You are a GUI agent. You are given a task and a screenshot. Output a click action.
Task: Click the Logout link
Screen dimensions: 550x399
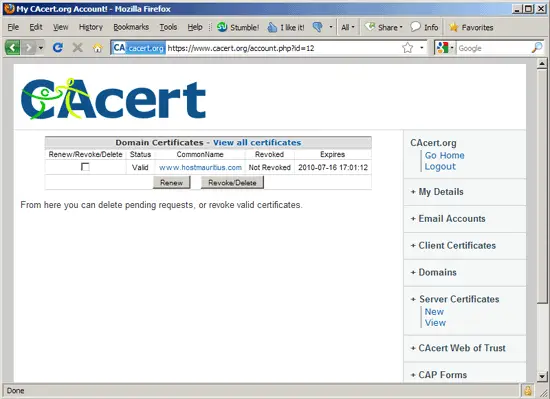point(440,167)
